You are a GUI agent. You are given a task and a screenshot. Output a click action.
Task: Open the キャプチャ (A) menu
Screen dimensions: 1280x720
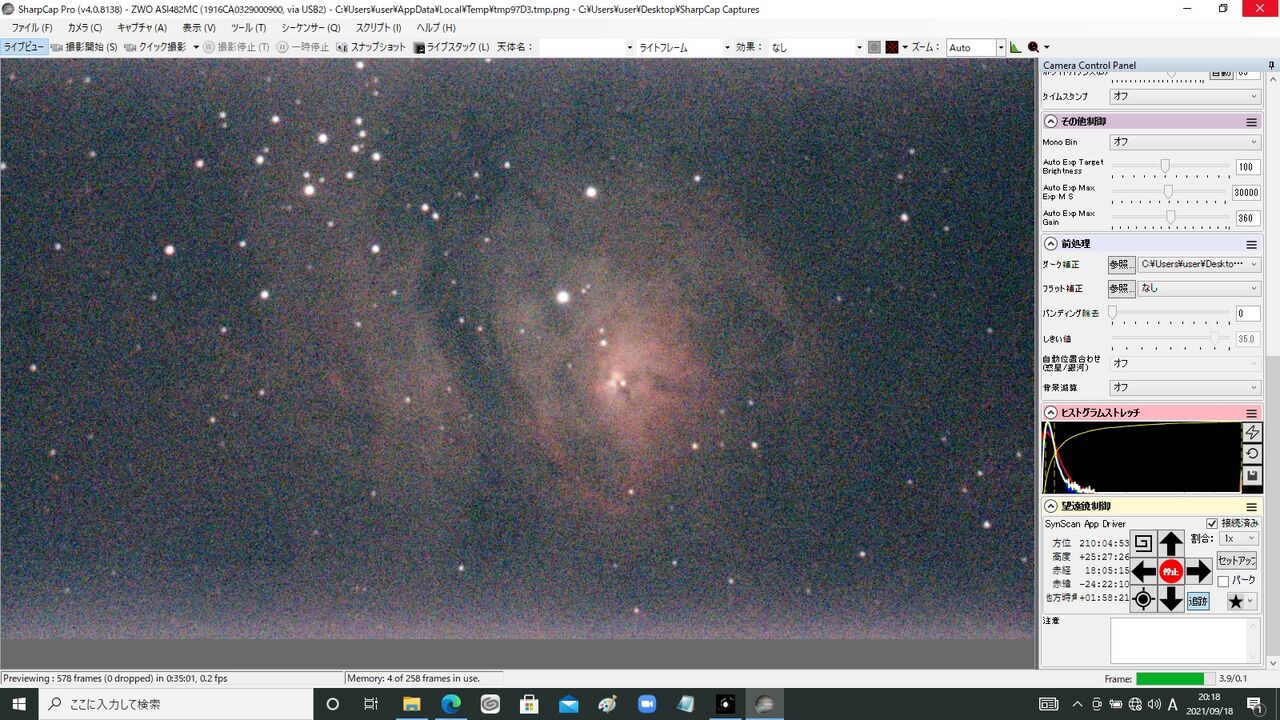[142, 28]
